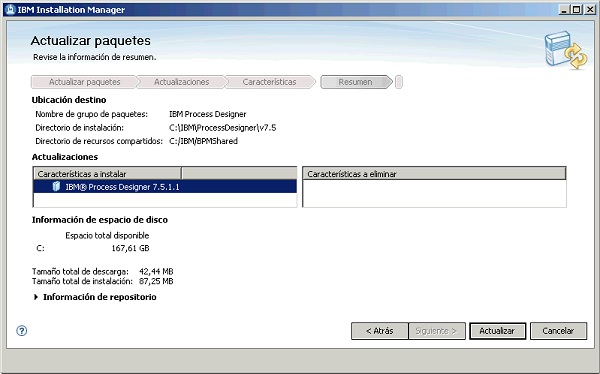The width and height of the screenshot is (600, 374).
Task: Click the Actualizar button
Action: tap(497, 331)
